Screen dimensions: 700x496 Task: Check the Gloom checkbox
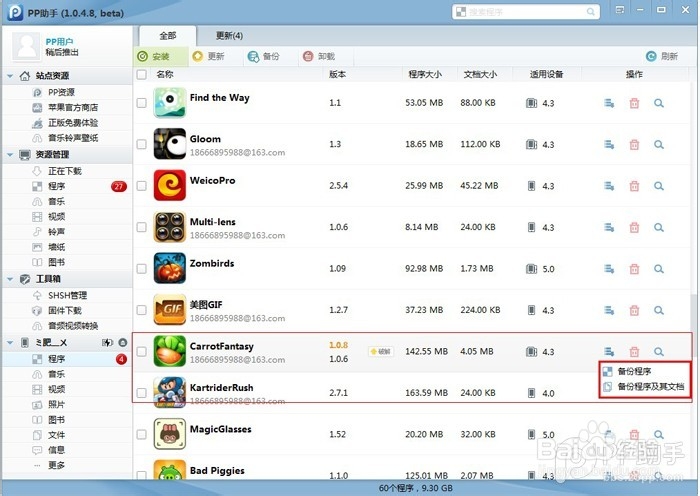point(142,145)
